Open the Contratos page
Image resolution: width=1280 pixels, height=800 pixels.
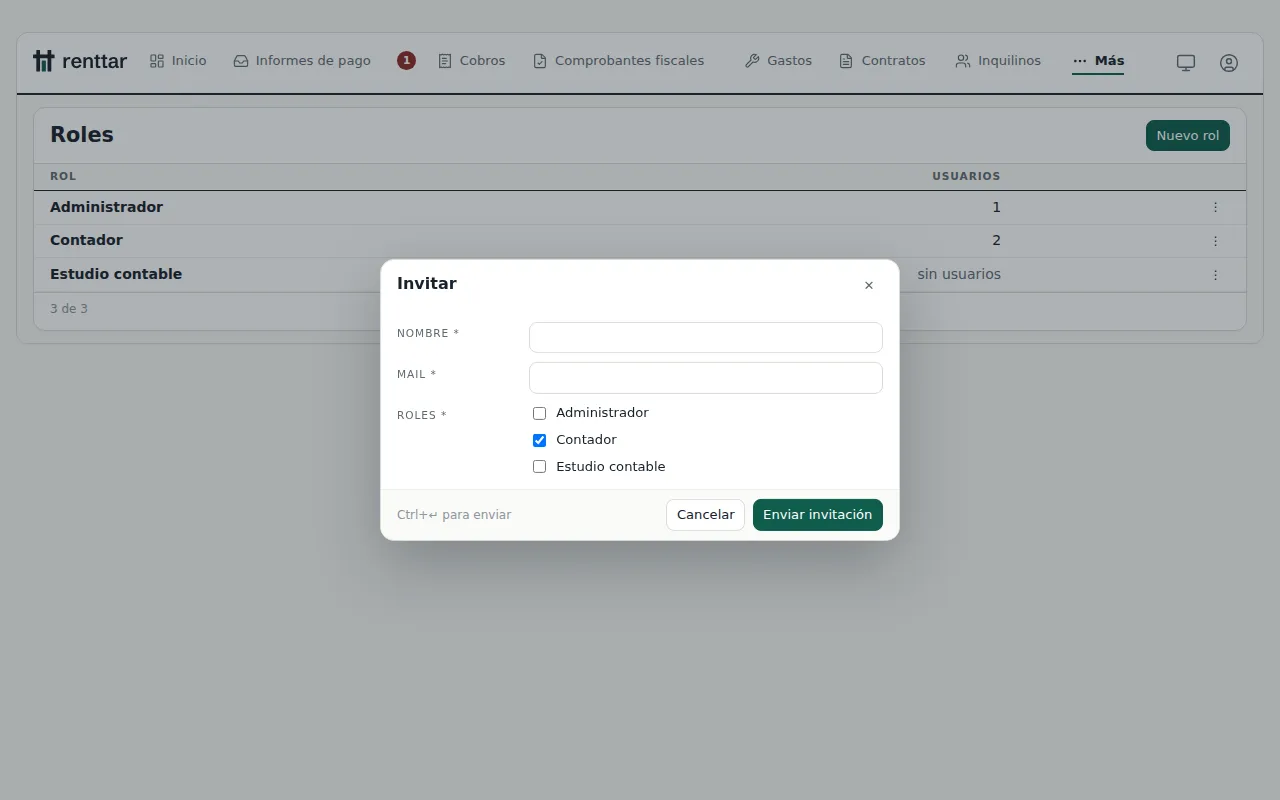(x=882, y=61)
